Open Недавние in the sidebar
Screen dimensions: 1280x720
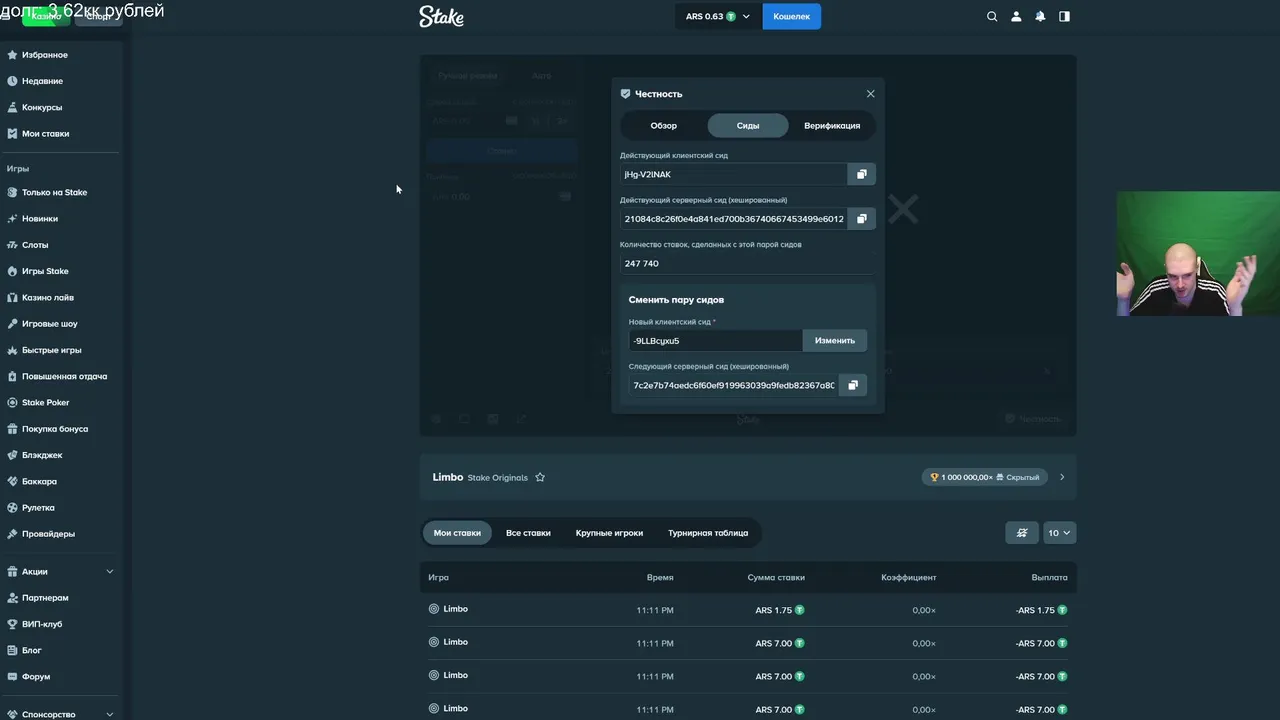pyautogui.click(x=42, y=81)
